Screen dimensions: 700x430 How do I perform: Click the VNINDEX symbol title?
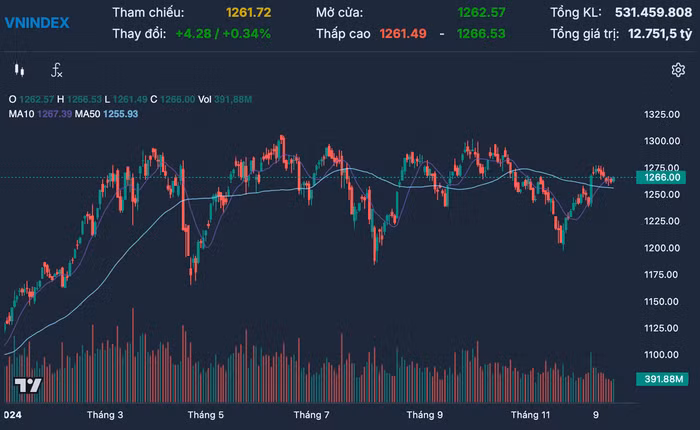[37, 22]
